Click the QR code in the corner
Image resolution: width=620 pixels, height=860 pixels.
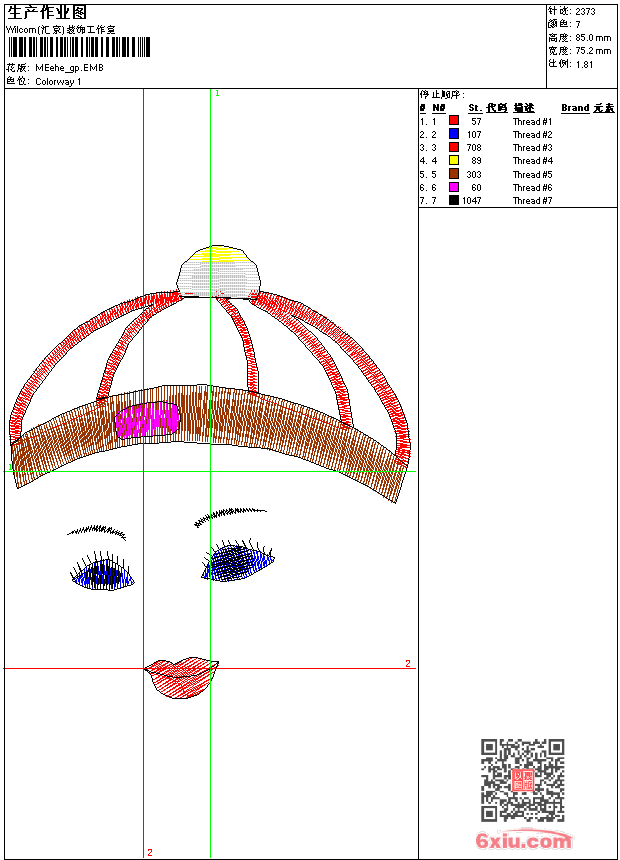tap(522, 780)
